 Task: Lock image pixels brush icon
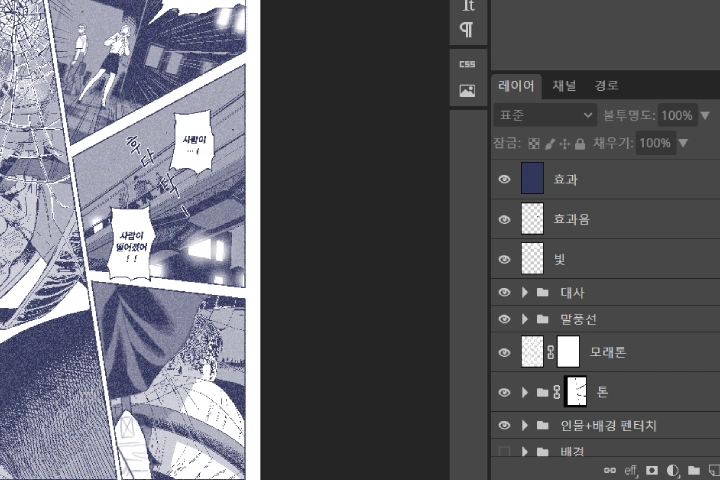pos(550,144)
